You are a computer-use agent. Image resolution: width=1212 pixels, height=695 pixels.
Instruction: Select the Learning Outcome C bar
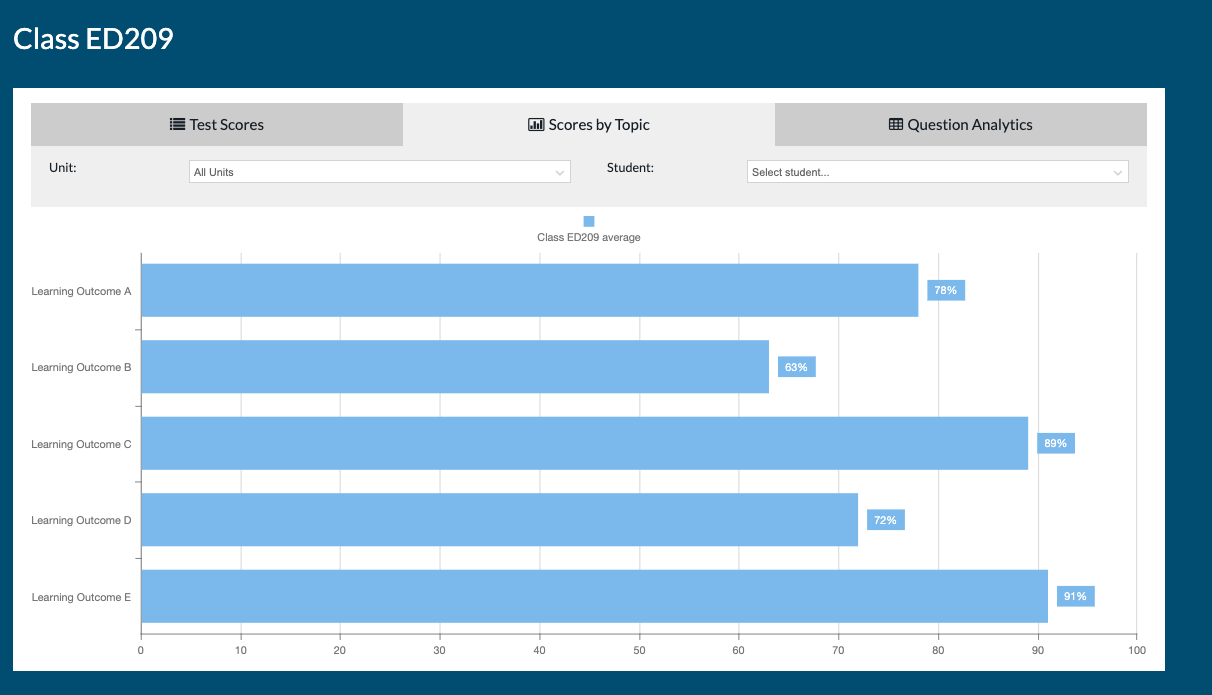pos(584,443)
